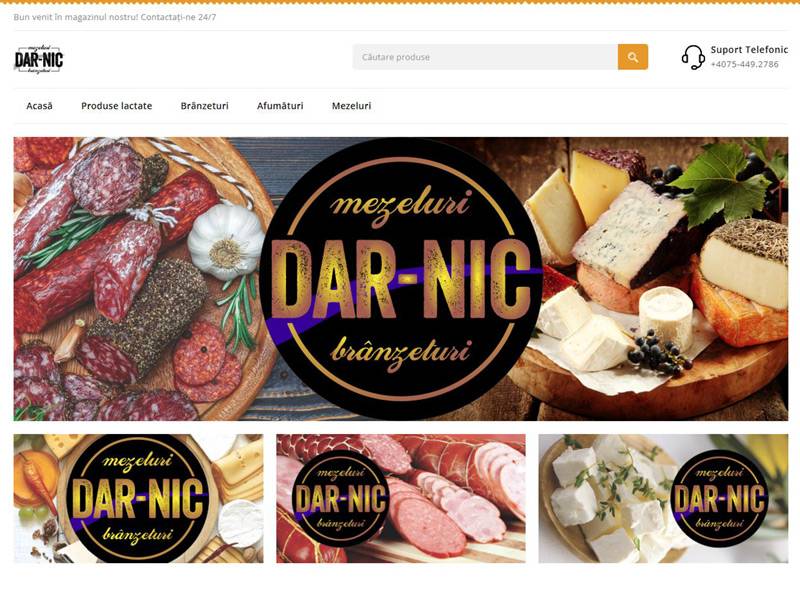Image resolution: width=800 pixels, height=600 pixels.
Task: Open the Produse lactate category
Action: (x=116, y=106)
